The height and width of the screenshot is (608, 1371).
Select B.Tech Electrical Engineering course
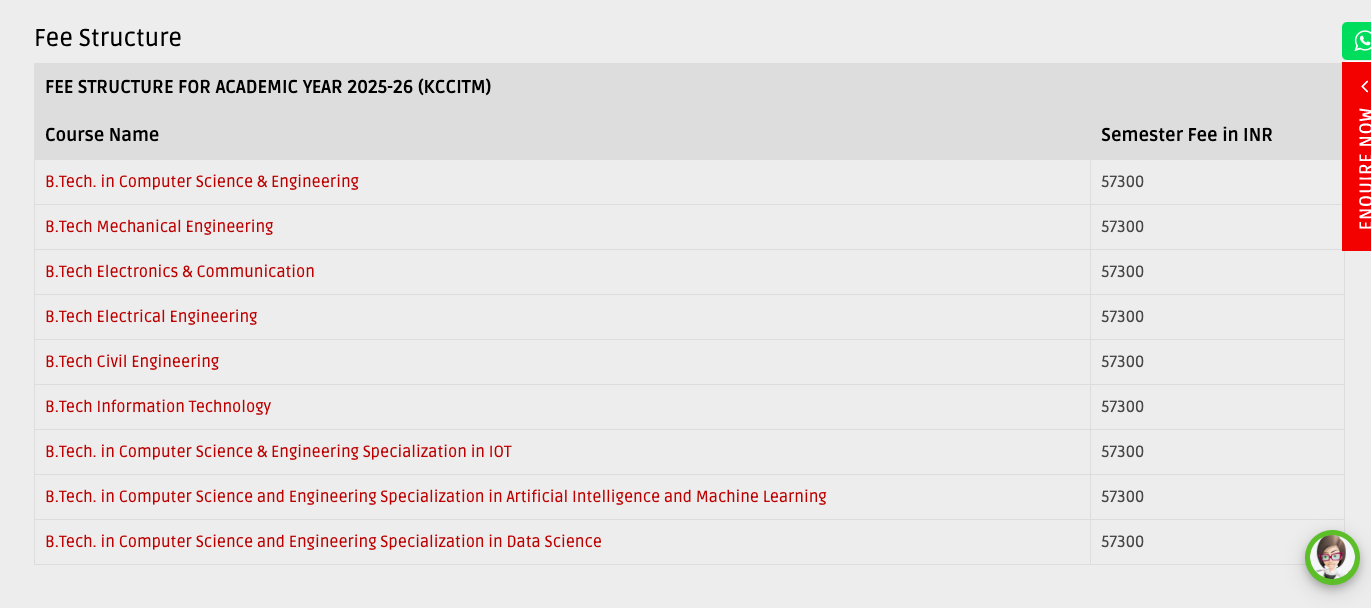tap(151, 317)
